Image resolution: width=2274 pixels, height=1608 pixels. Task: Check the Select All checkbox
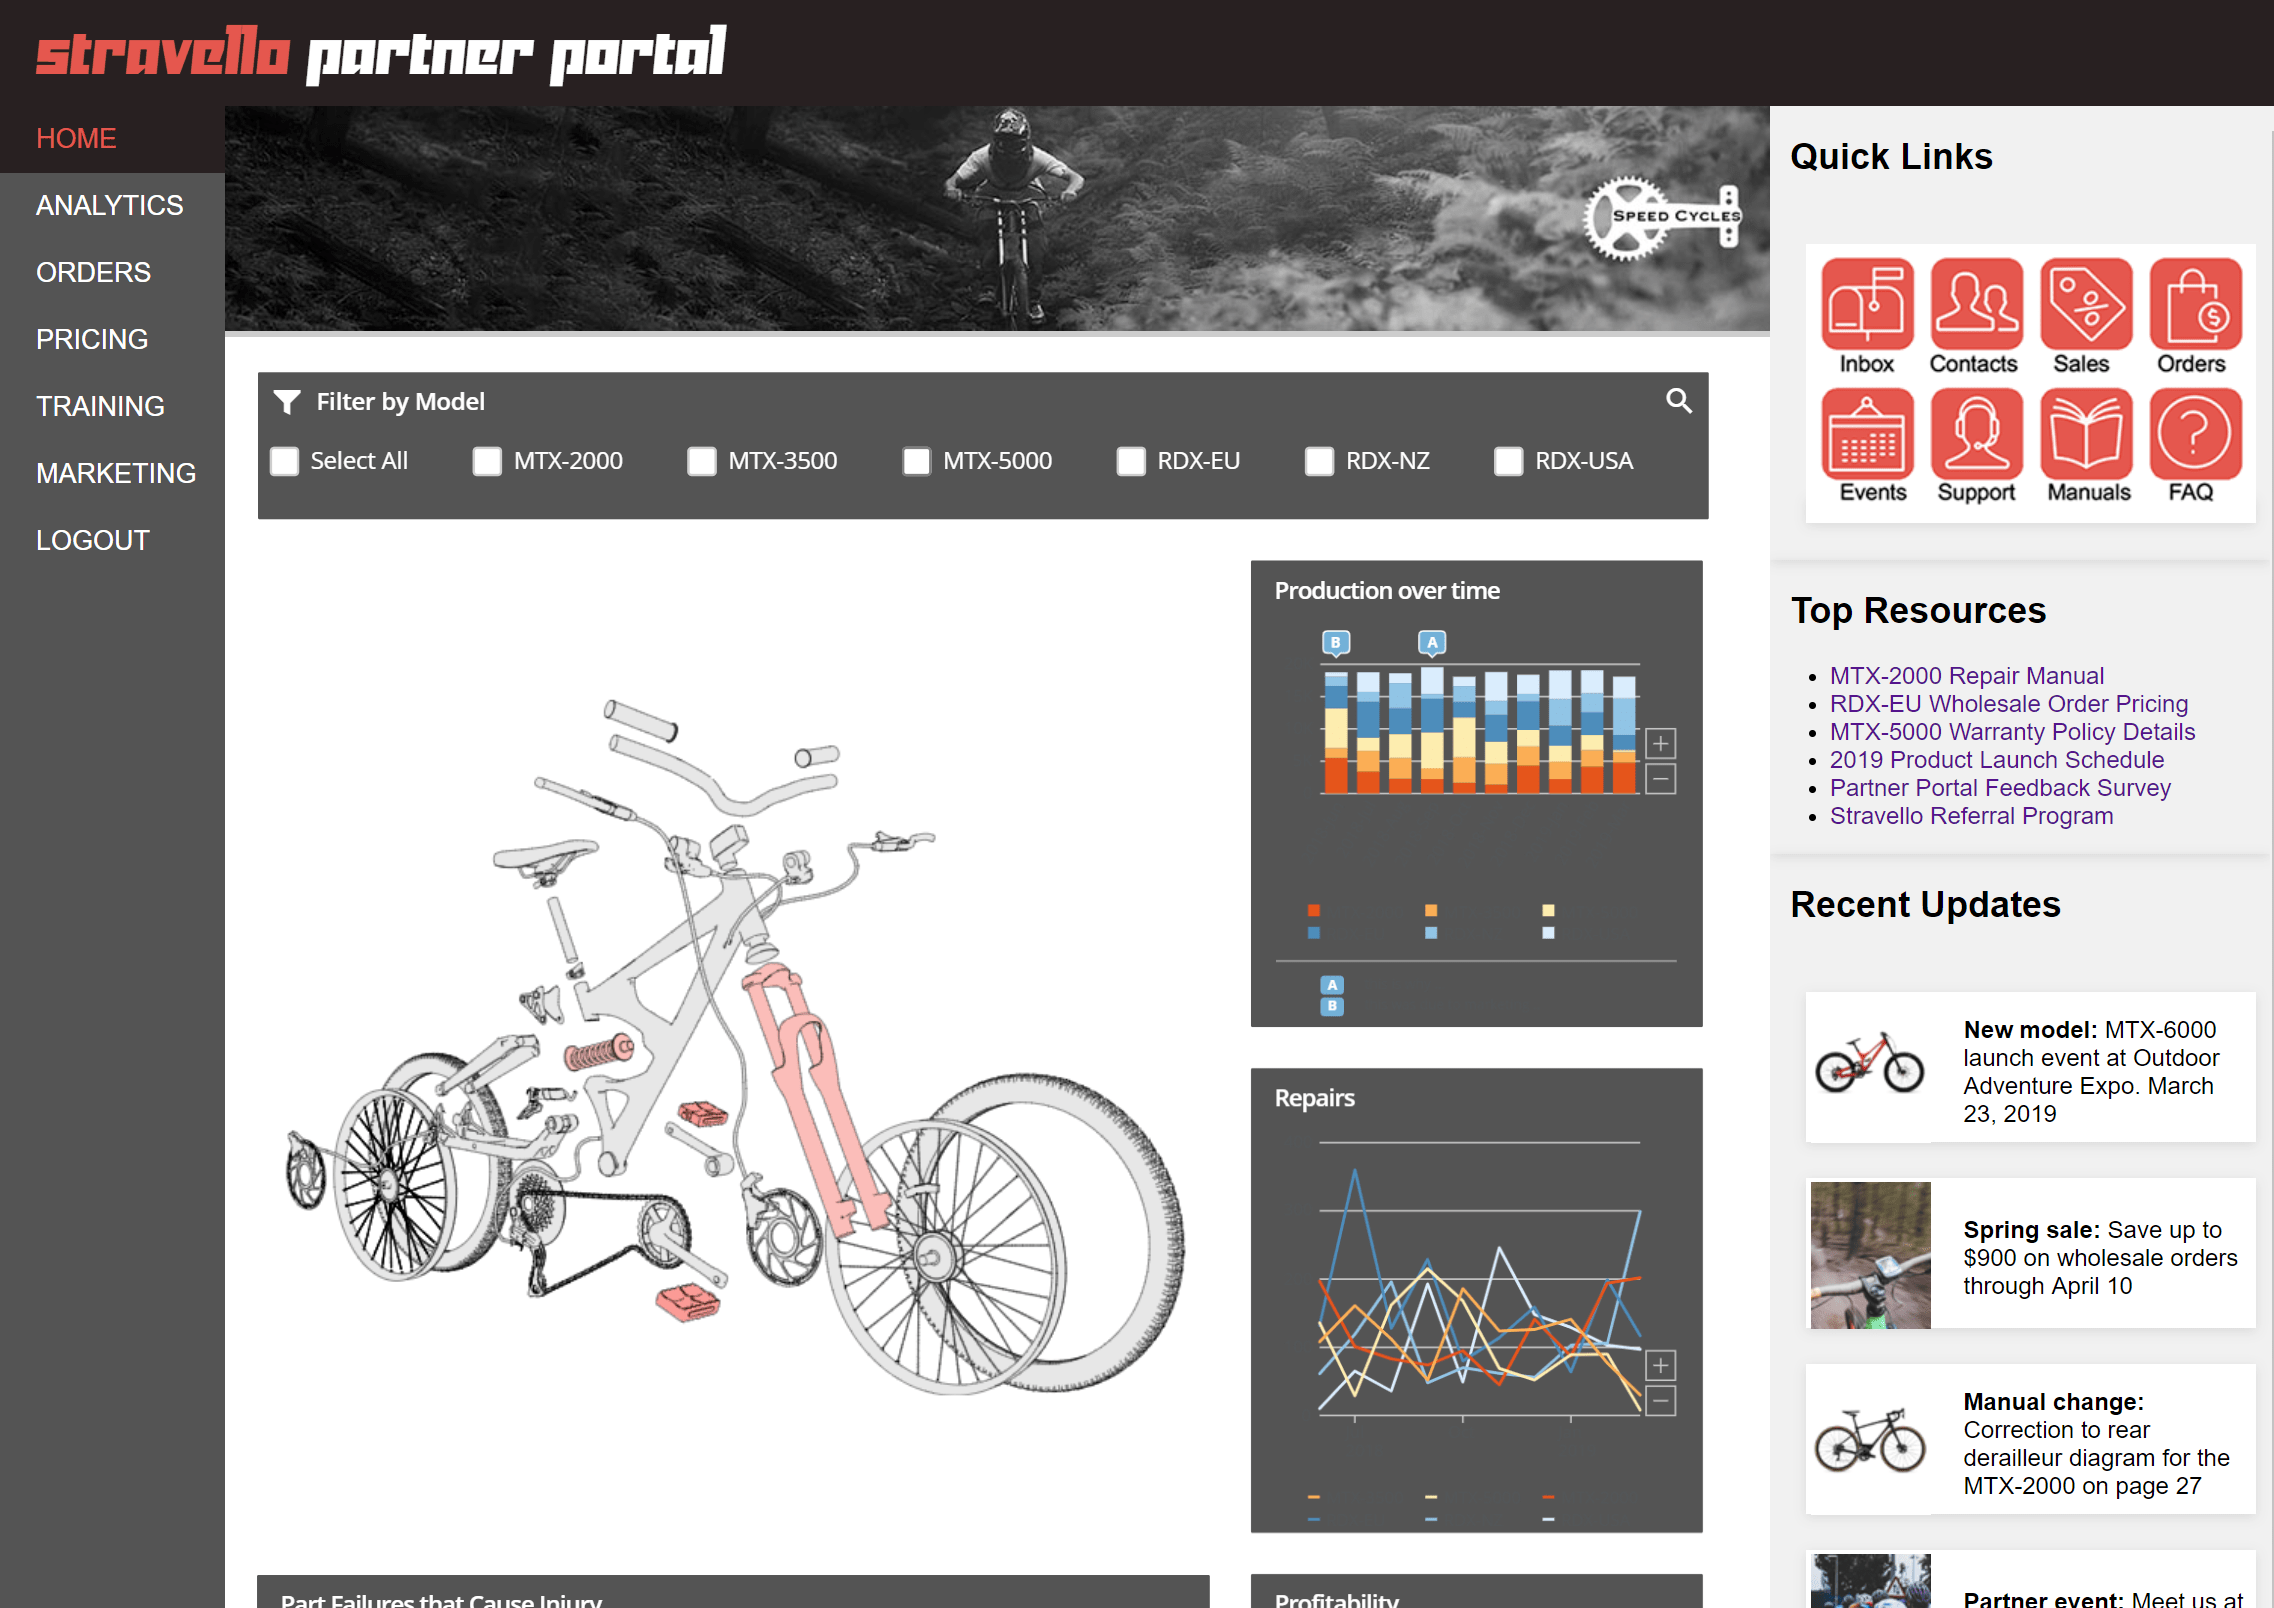[x=285, y=461]
